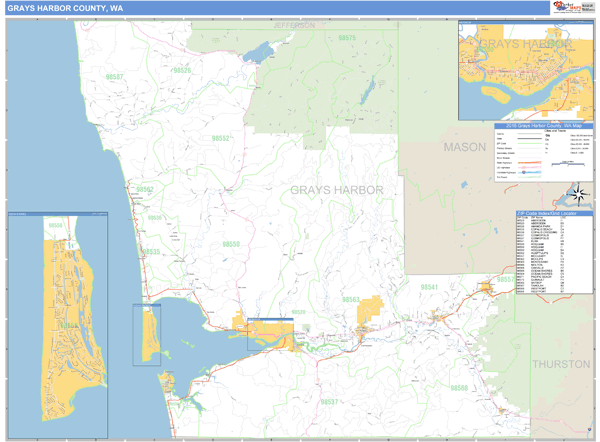Click the MASON county label
Screen dimensions: 600x442
click(465, 147)
